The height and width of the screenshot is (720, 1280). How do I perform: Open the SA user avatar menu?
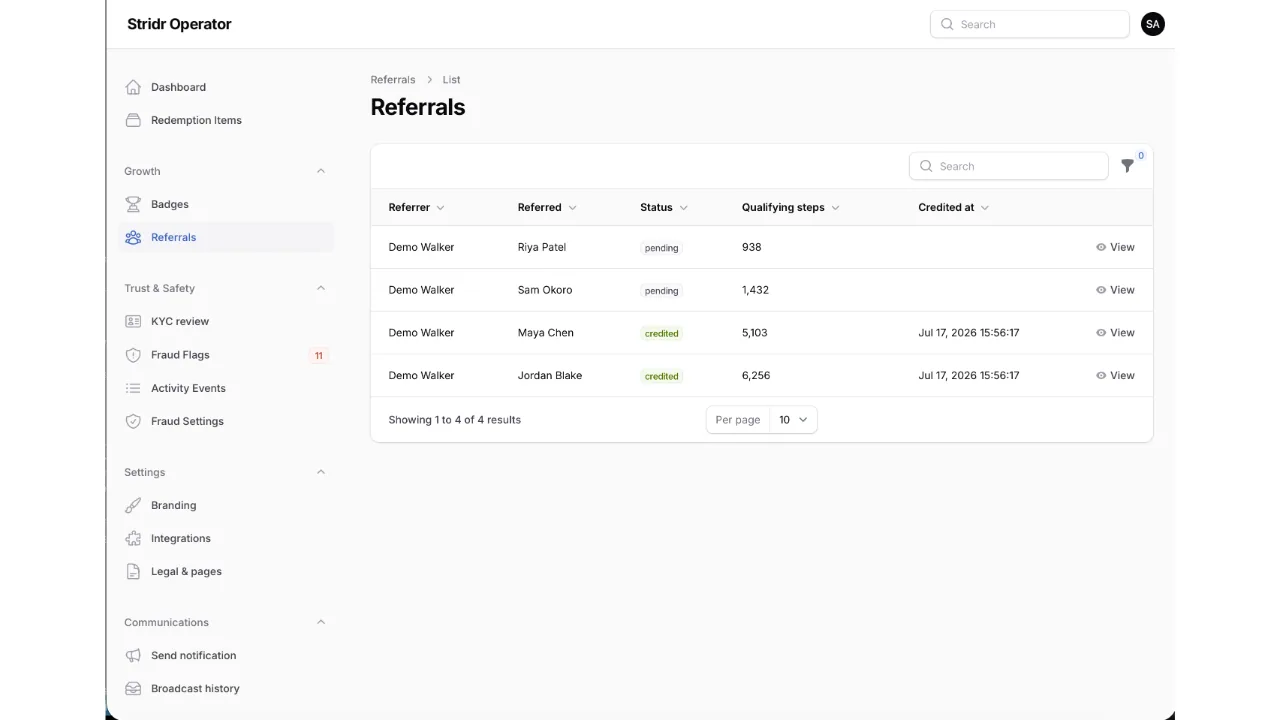point(1153,24)
